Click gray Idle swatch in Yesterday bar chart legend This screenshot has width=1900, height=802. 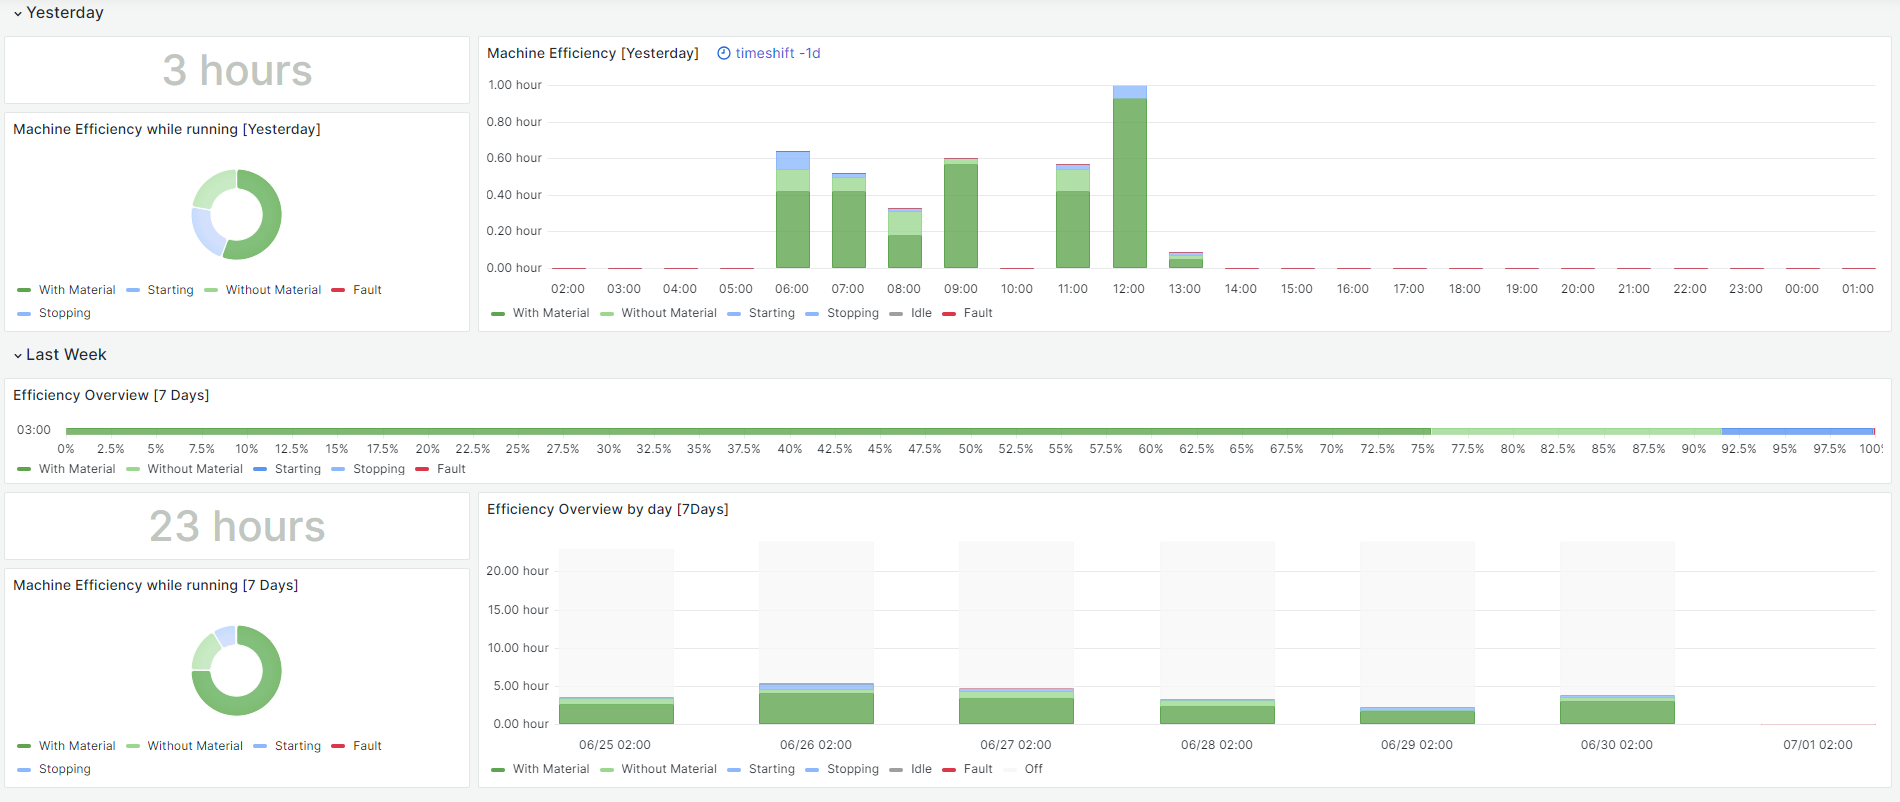896,314
